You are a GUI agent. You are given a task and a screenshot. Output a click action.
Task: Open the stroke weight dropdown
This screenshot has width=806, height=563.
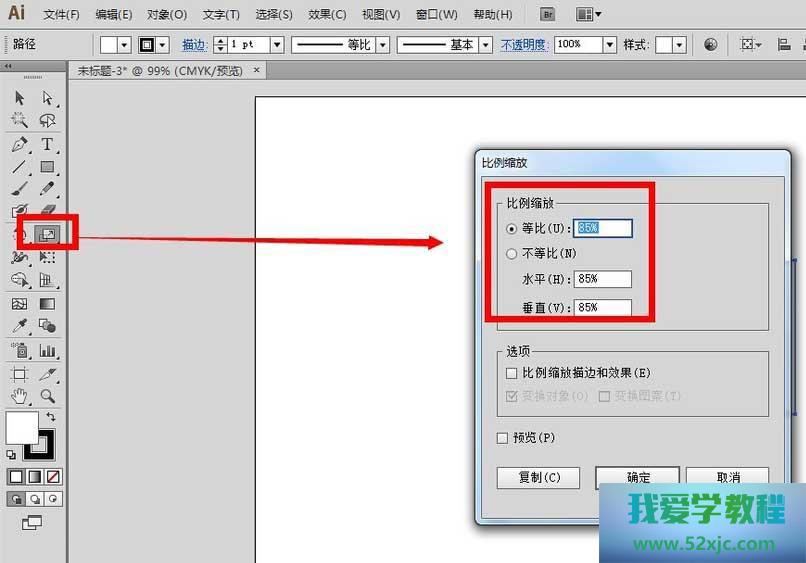pyautogui.click(x=277, y=45)
